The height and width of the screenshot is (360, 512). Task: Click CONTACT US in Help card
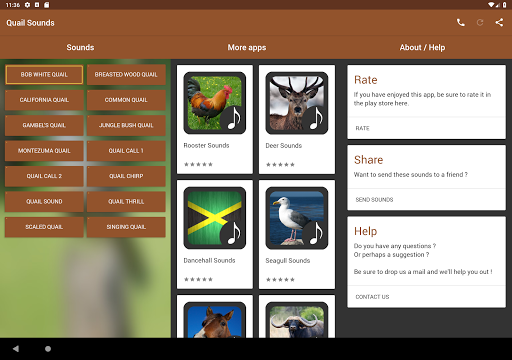pos(372,297)
